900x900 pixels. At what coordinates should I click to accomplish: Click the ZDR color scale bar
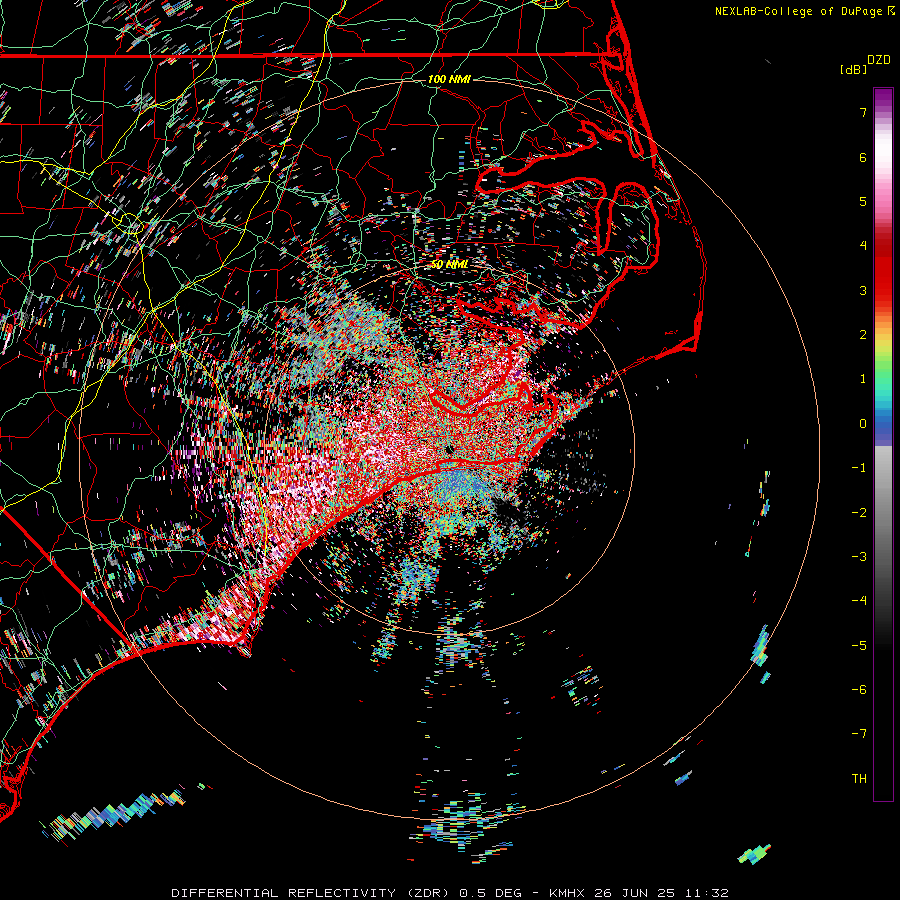coord(883,444)
